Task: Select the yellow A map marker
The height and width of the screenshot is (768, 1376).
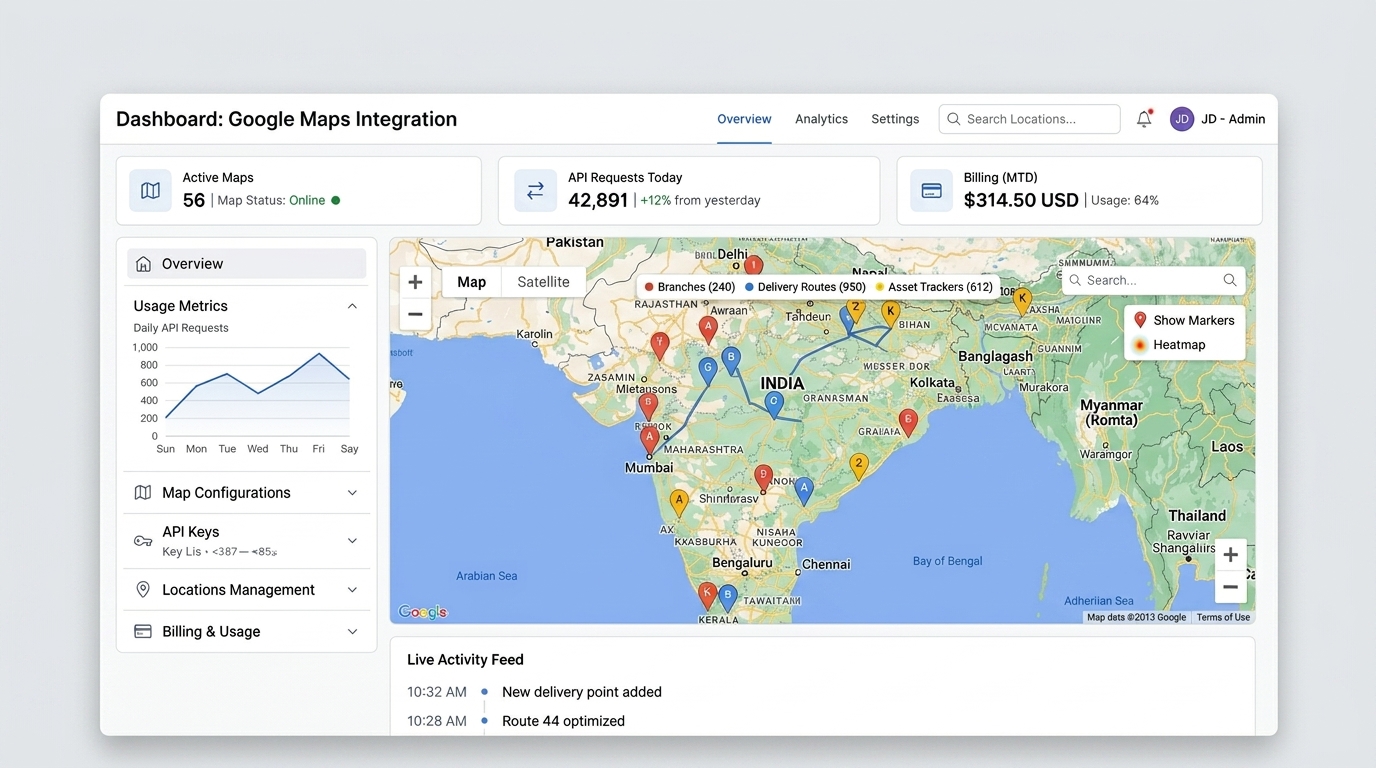Action: coord(679,502)
